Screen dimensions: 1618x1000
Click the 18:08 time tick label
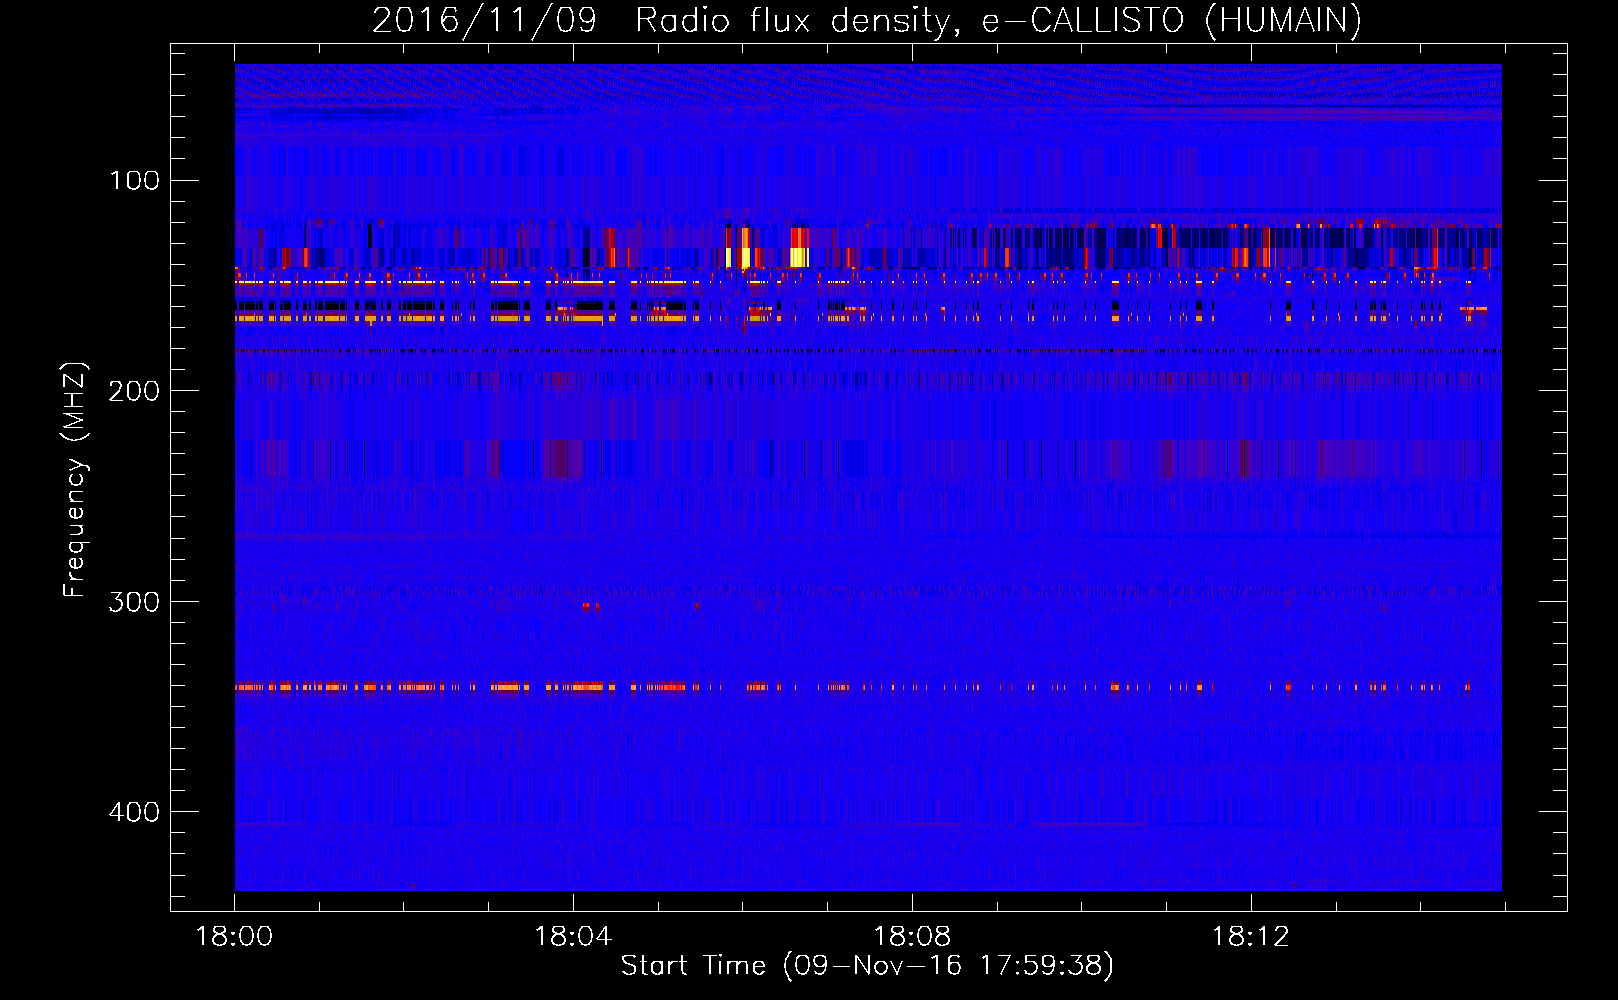pyautogui.click(x=912, y=936)
